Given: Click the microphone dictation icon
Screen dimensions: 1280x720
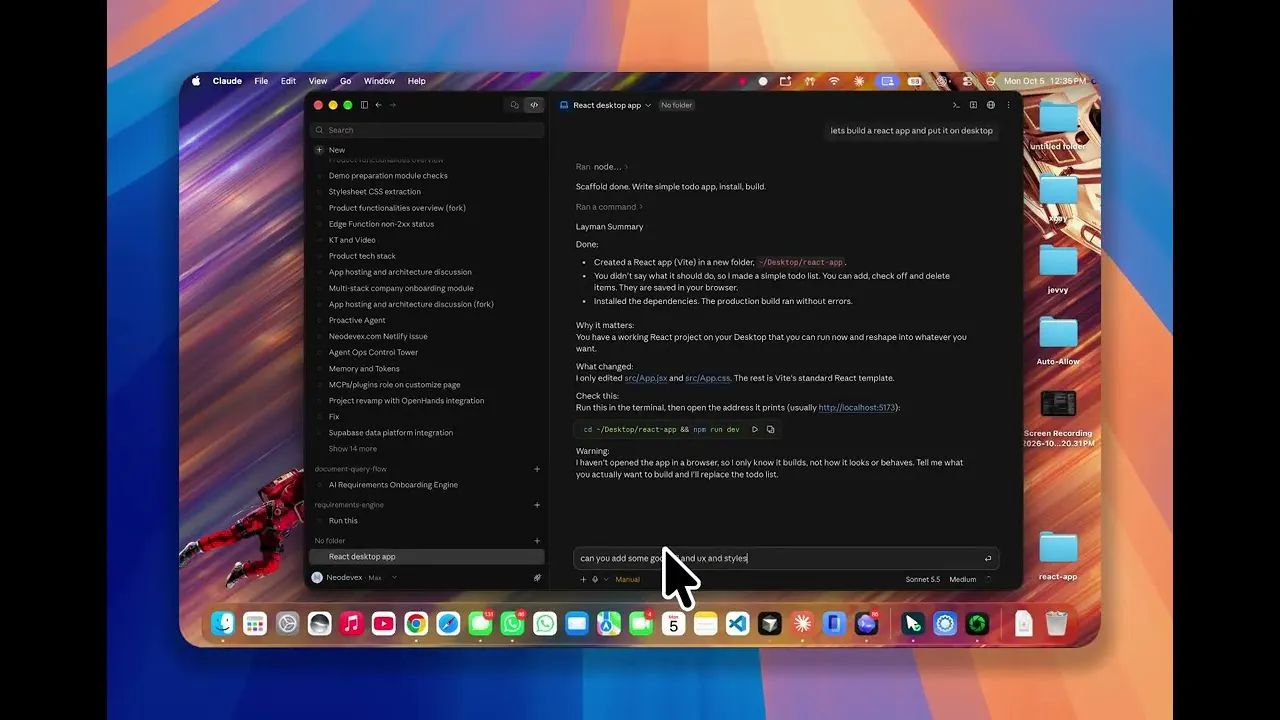Looking at the screenshot, I should click(595, 579).
